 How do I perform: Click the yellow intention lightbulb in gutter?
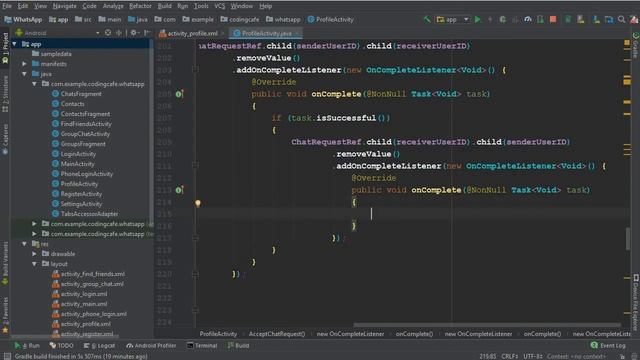pos(198,203)
